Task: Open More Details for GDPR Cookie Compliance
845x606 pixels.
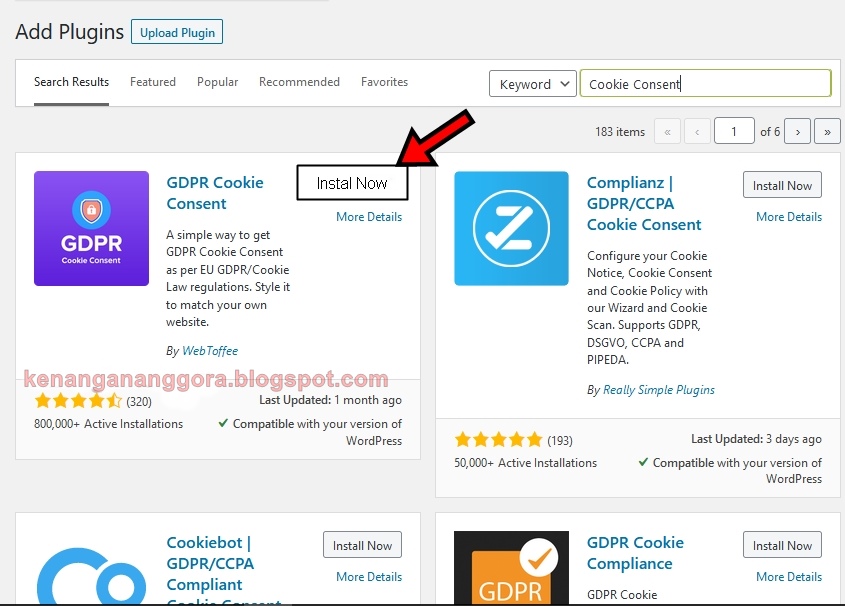Action: point(789,576)
